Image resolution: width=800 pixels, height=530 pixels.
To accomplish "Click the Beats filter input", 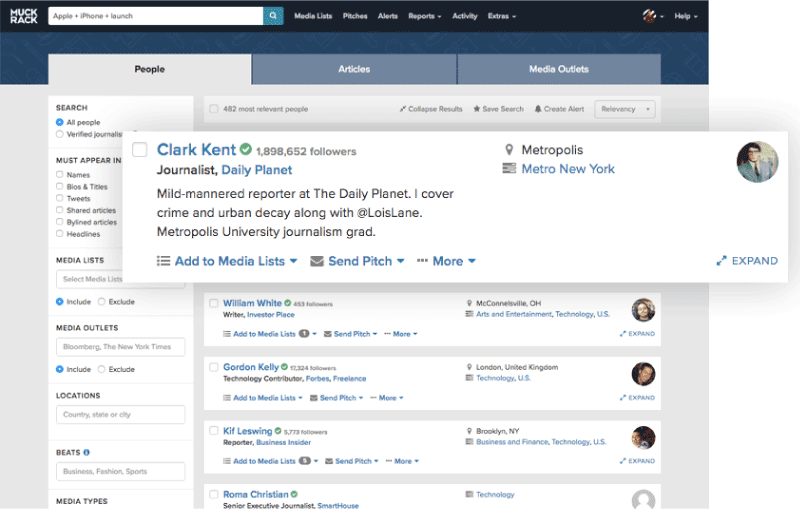I will pyautogui.click(x=120, y=471).
